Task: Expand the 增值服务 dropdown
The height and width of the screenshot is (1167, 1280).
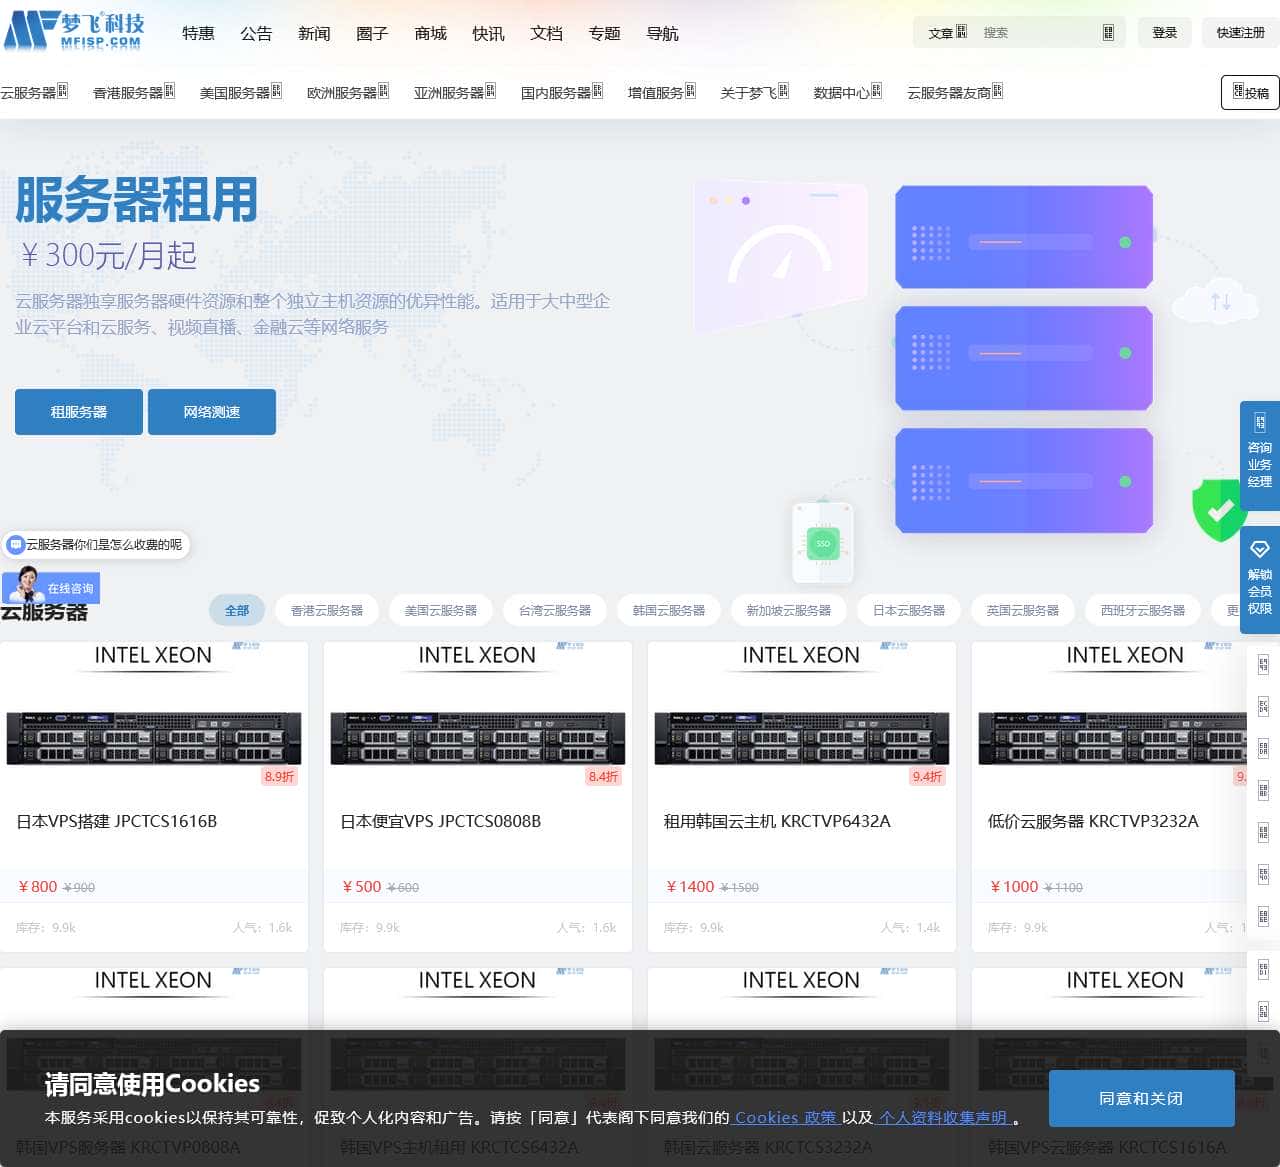Action: tap(662, 92)
